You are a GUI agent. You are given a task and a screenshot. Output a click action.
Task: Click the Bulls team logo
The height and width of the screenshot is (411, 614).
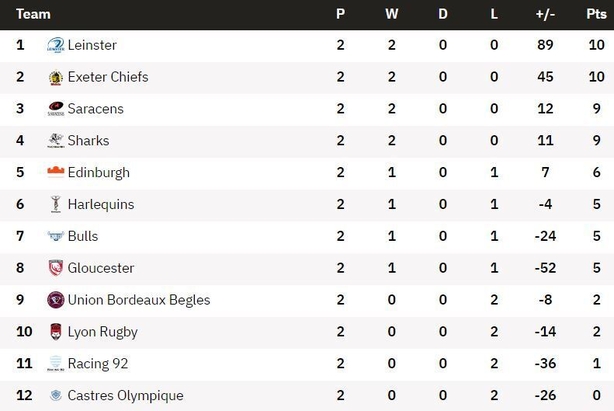[56, 236]
